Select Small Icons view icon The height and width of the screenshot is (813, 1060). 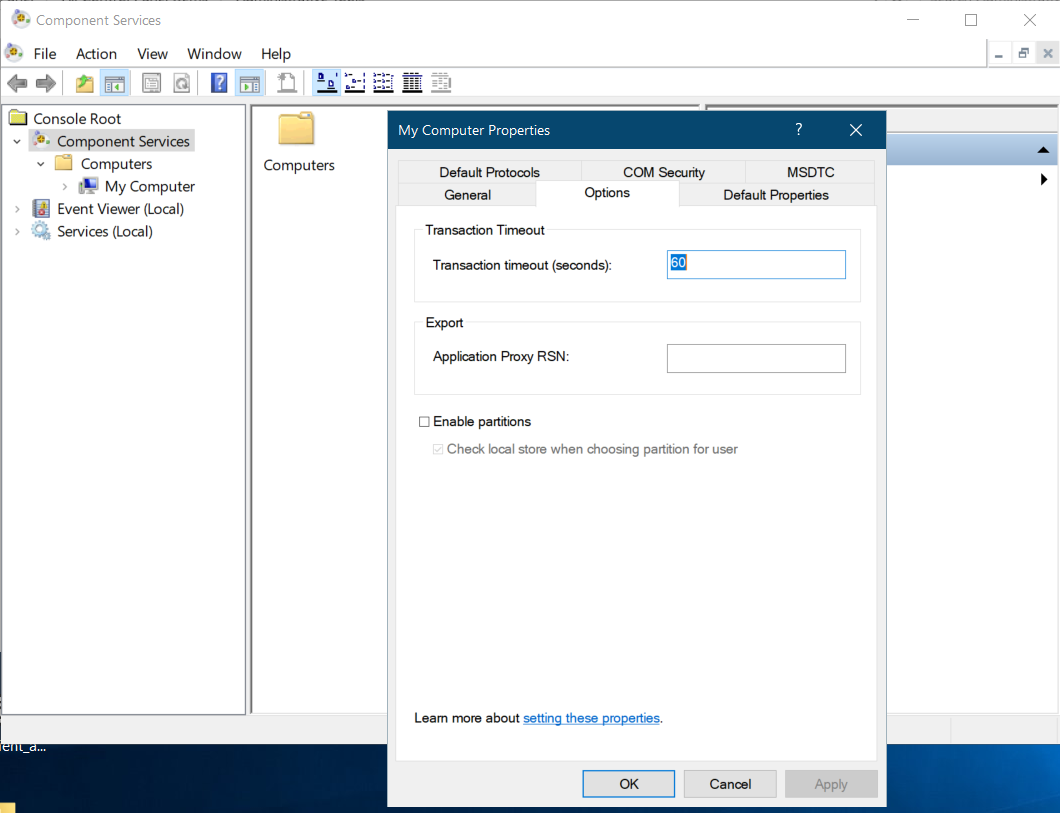point(355,83)
